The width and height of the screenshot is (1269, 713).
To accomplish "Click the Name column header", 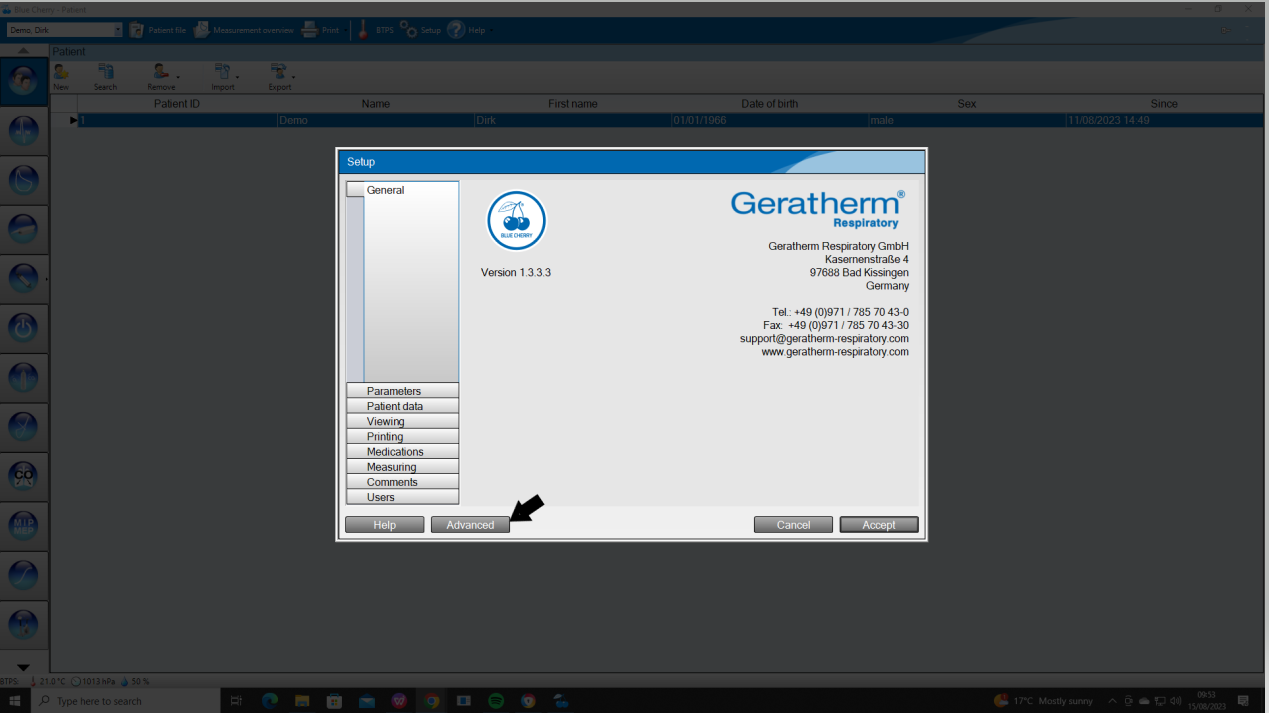I will click(x=375, y=104).
